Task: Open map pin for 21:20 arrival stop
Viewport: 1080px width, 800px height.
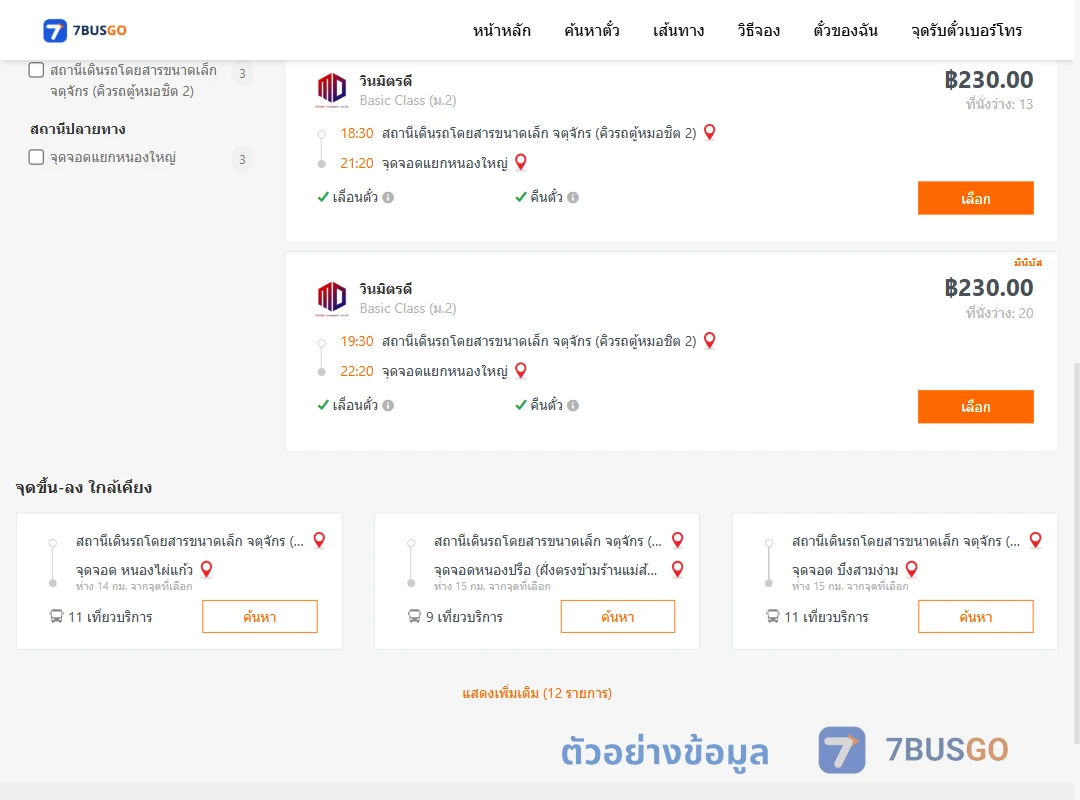Action: (521, 163)
